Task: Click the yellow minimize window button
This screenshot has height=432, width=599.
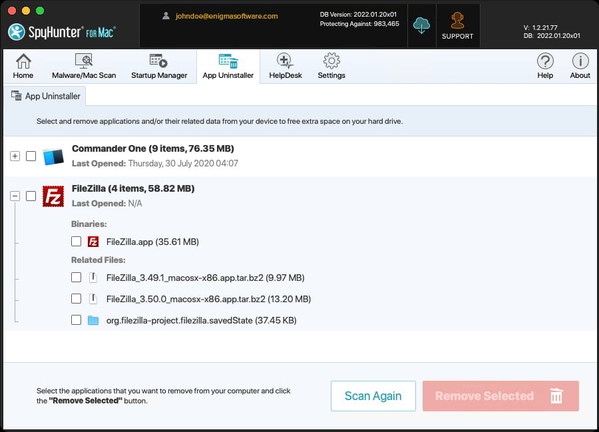Action: pos(26,10)
